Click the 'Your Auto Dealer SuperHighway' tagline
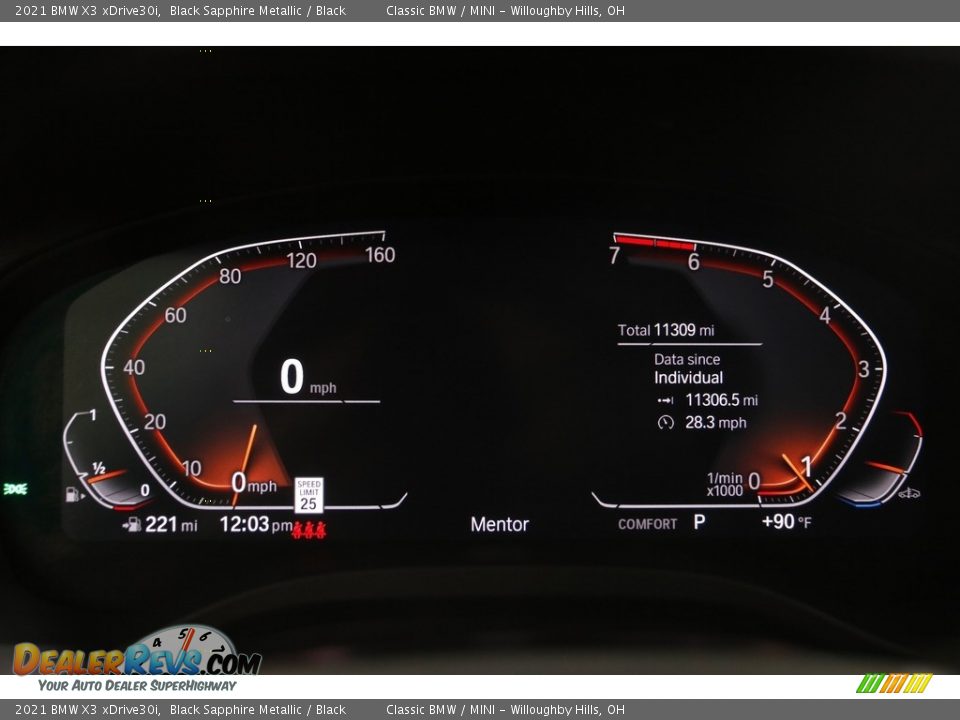 (137, 686)
